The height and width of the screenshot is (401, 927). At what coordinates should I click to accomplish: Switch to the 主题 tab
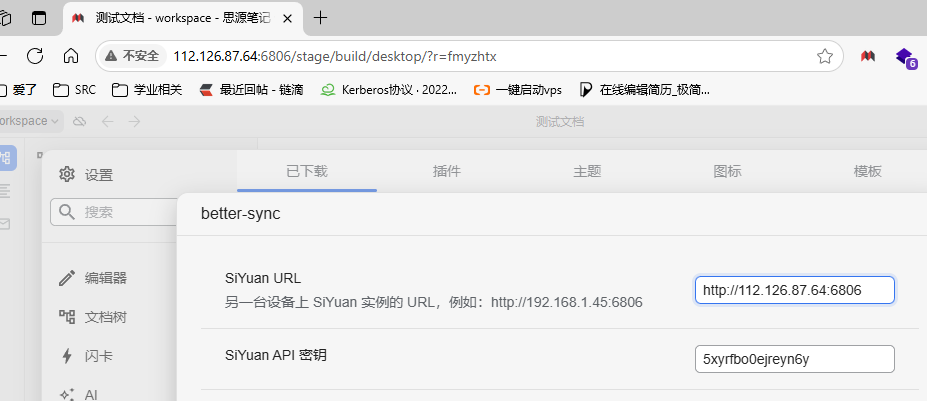pos(587,172)
